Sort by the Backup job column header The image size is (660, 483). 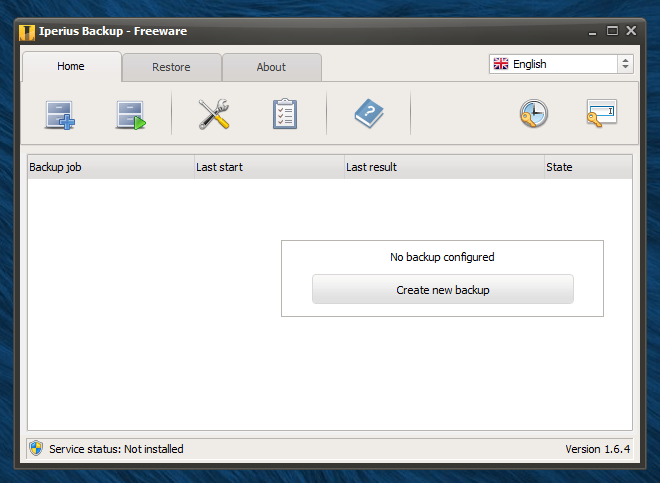[x=111, y=167]
